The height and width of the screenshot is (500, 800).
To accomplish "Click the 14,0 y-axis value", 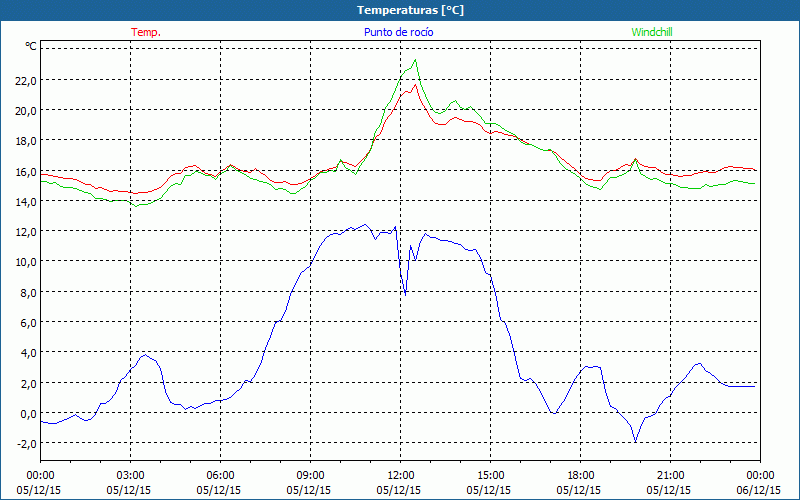I will (x=26, y=202).
